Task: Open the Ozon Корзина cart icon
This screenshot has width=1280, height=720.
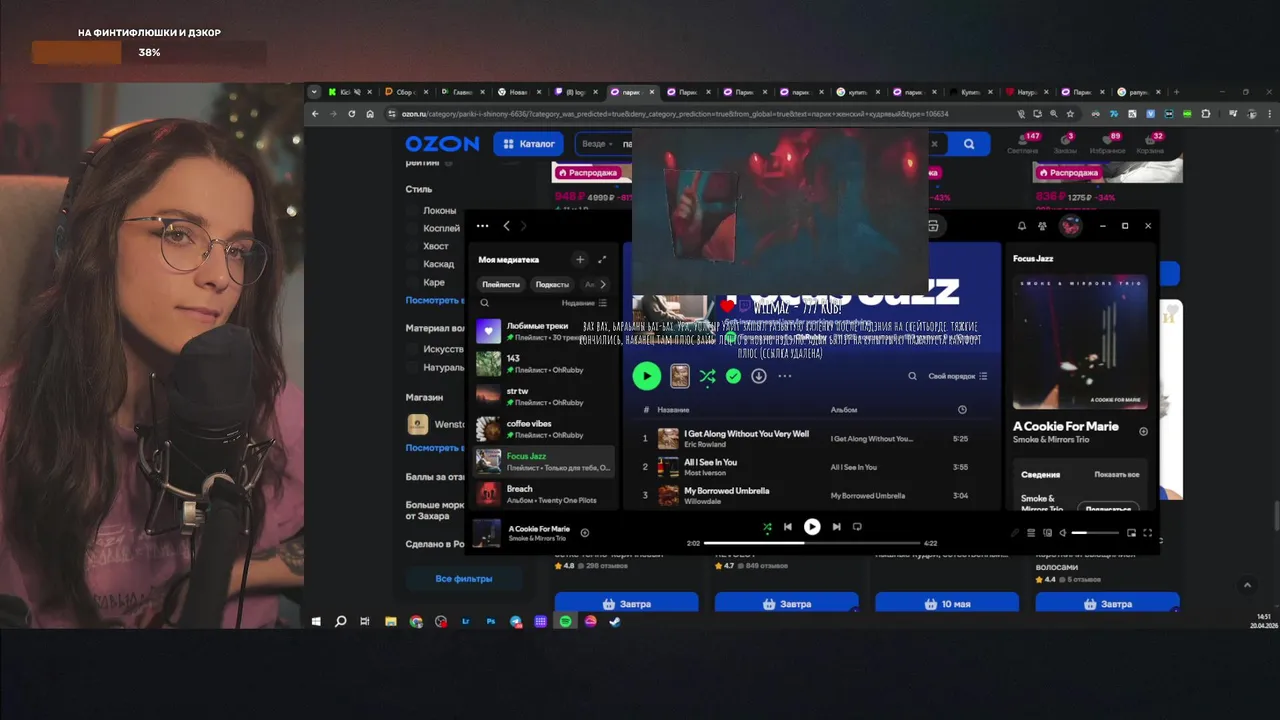Action: coord(1150,142)
